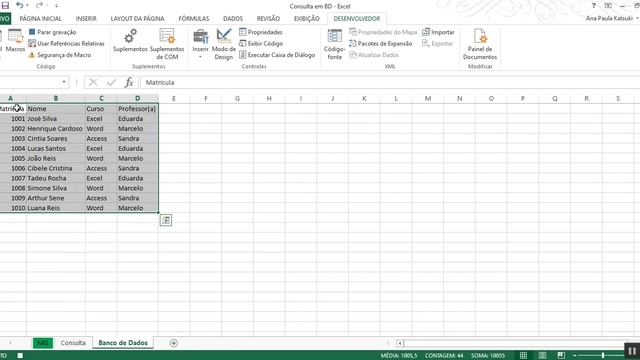The width and height of the screenshot is (640, 360).
Task: Toggle Usar Referências Relativas
Action: 67,43
